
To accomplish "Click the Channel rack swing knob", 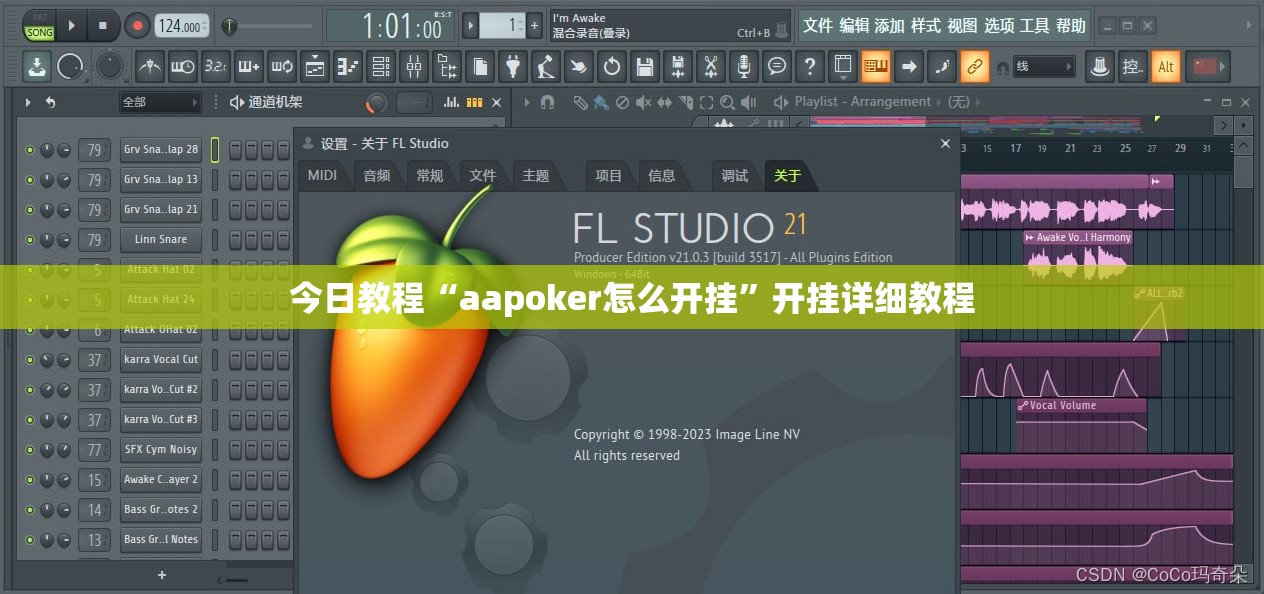I will (377, 102).
